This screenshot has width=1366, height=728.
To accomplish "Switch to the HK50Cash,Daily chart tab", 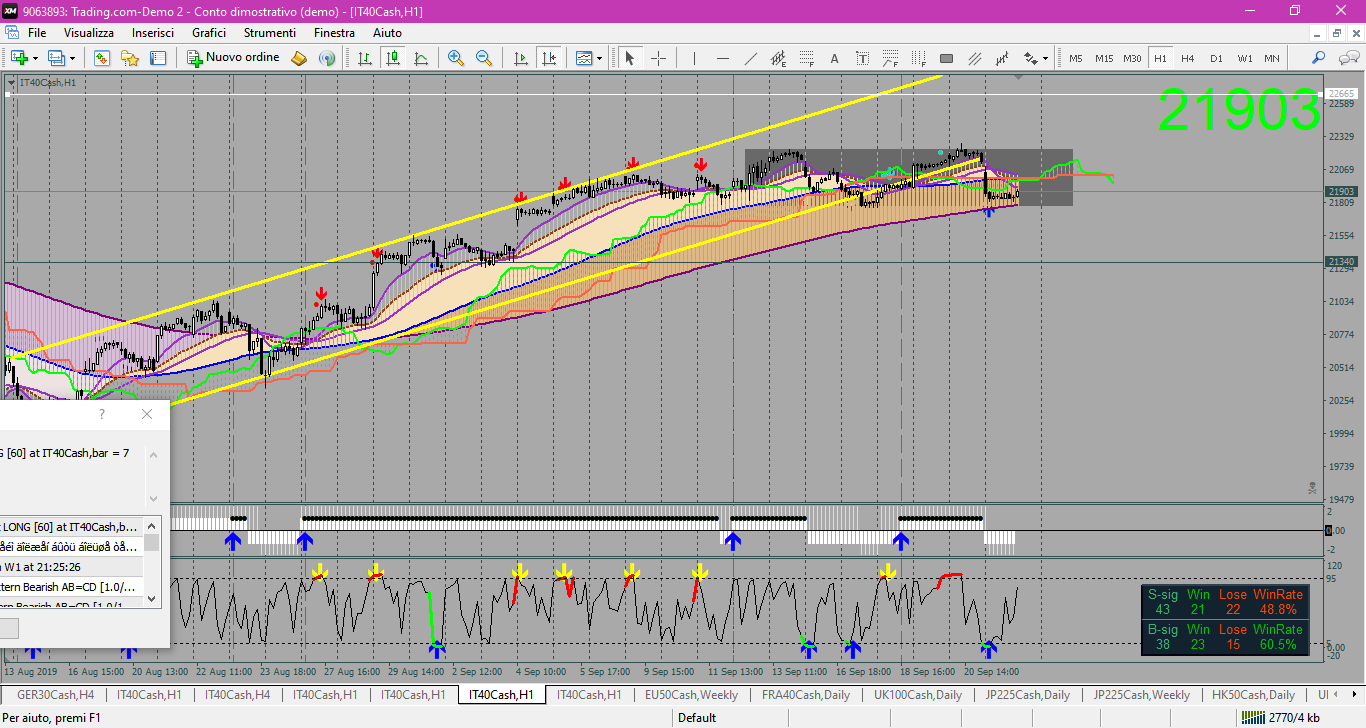I will pos(1253,695).
